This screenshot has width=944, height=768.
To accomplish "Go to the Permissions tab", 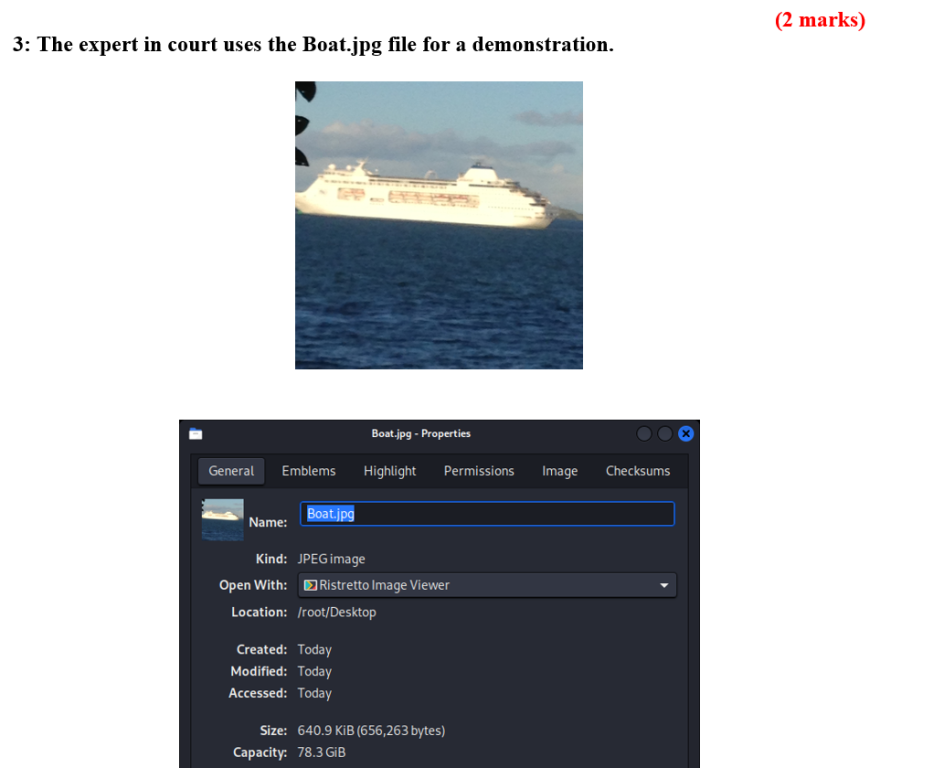I will (478, 471).
